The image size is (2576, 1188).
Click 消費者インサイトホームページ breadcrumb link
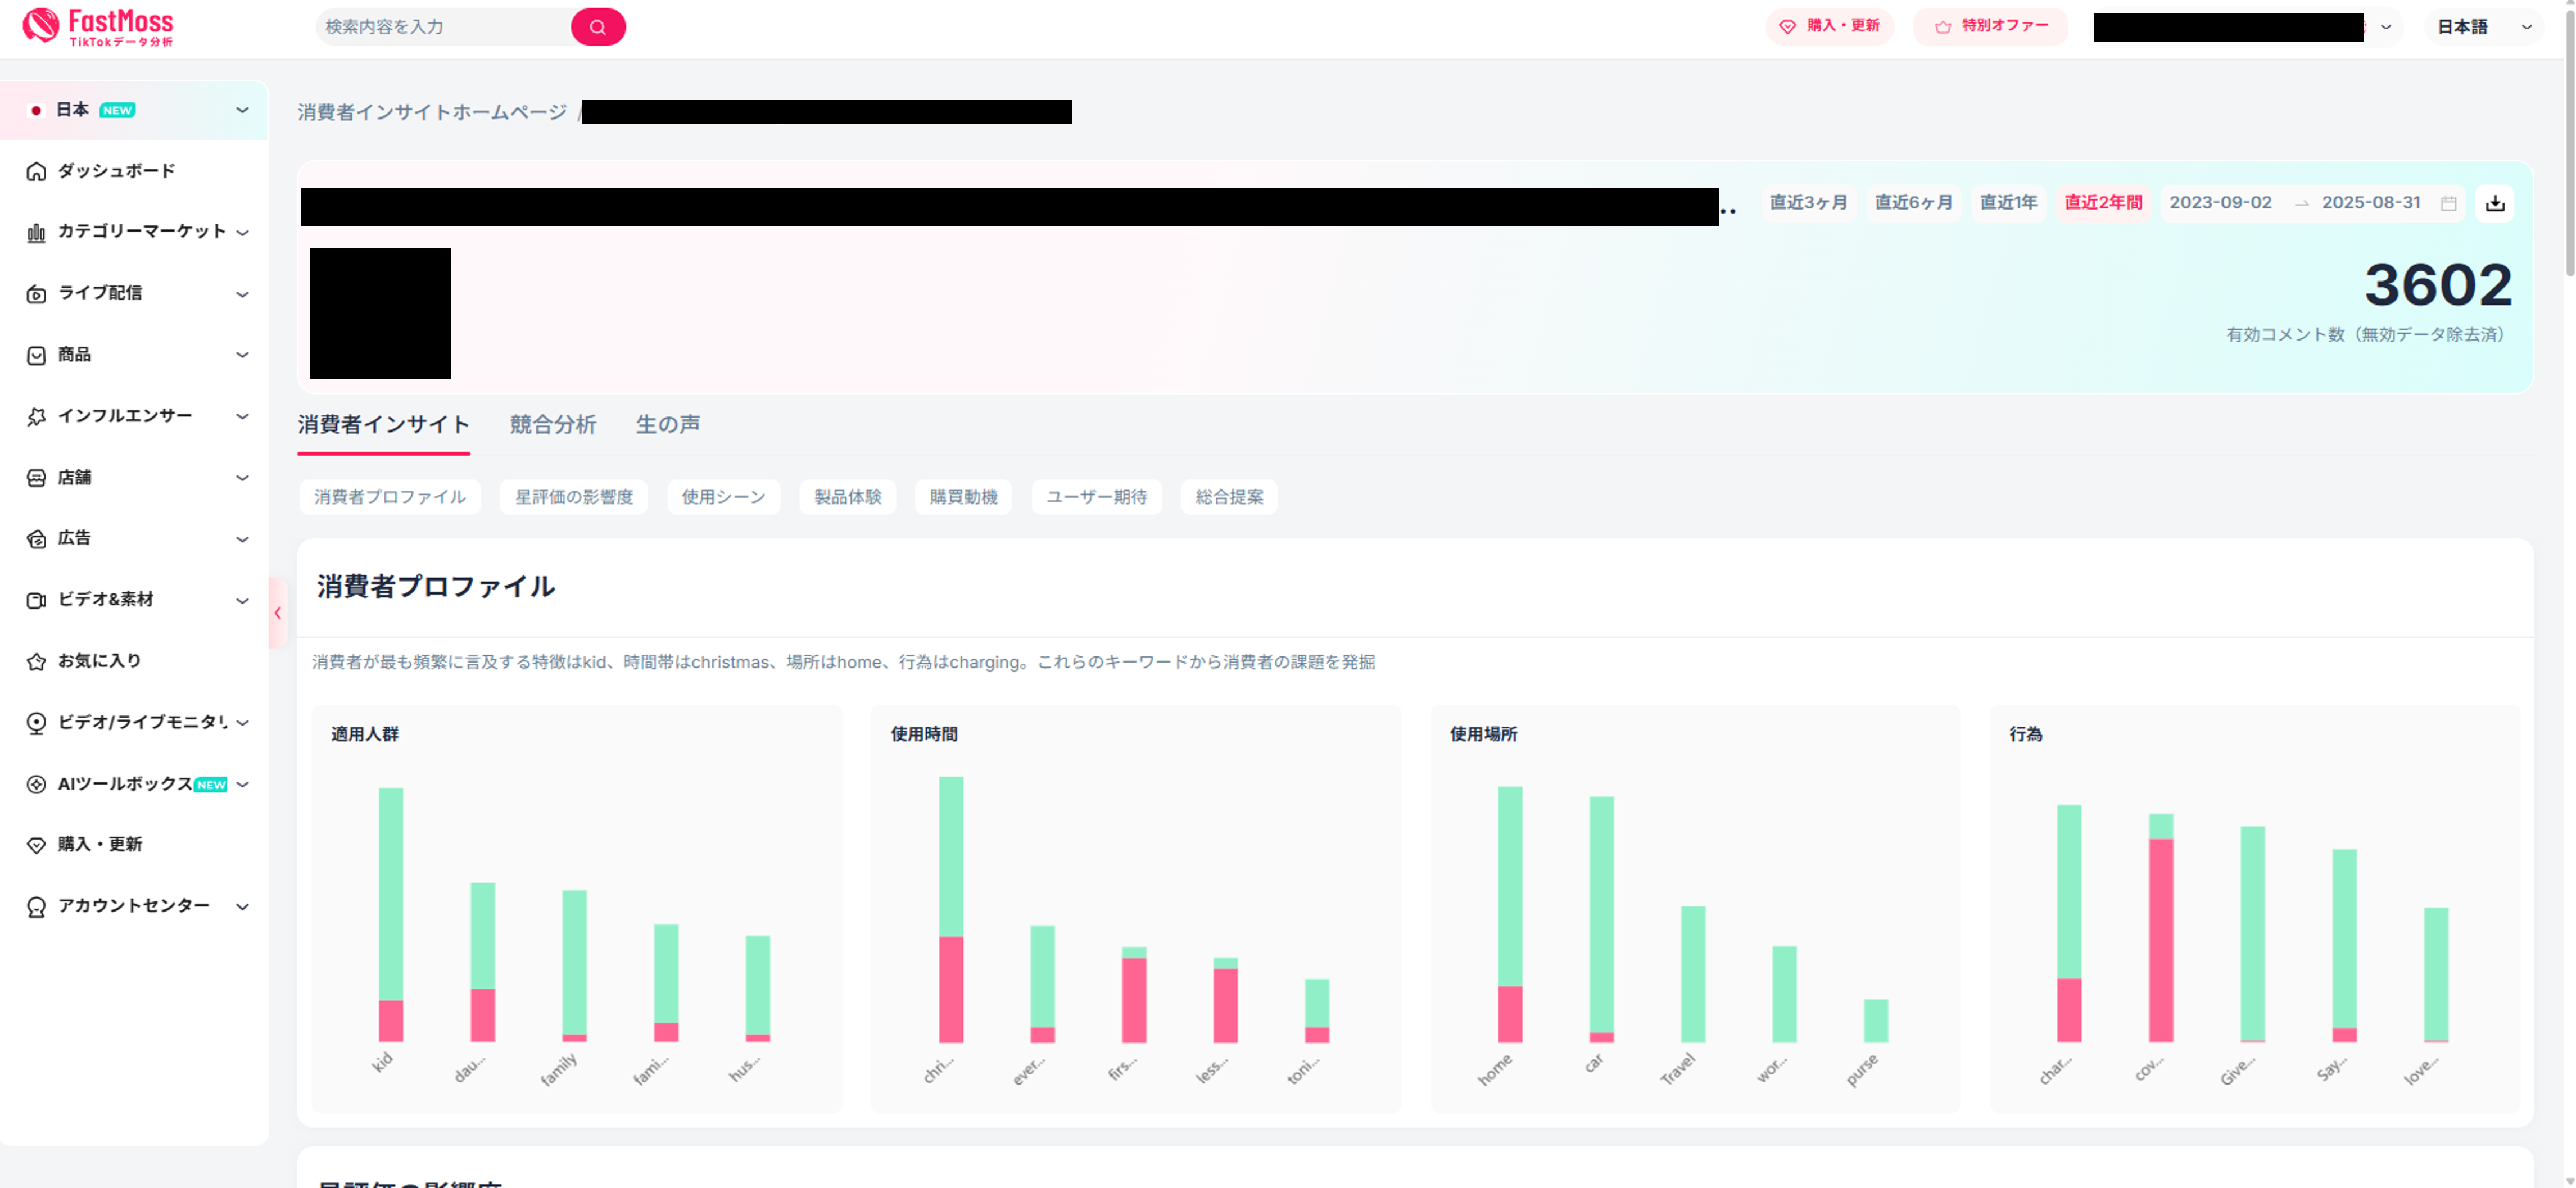[x=432, y=112]
